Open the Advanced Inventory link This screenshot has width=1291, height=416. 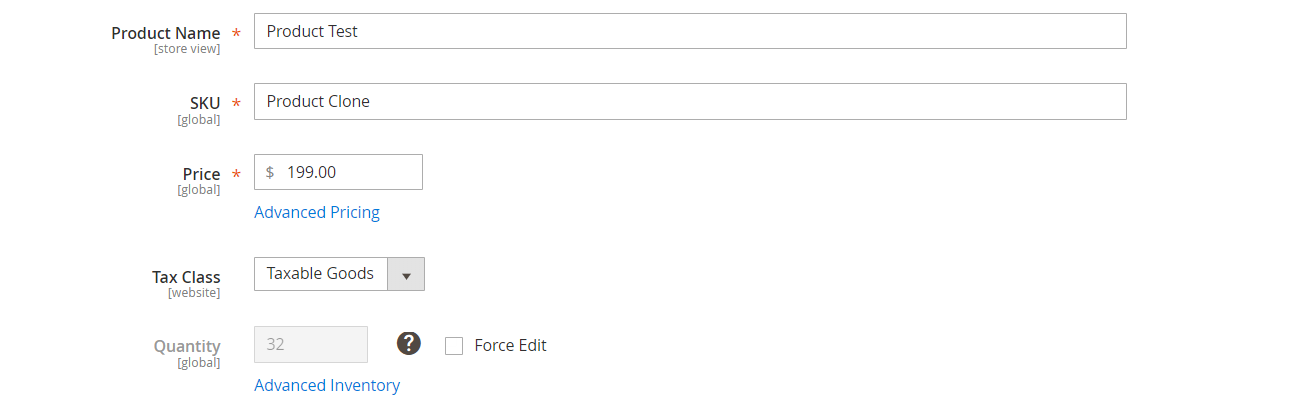click(327, 385)
